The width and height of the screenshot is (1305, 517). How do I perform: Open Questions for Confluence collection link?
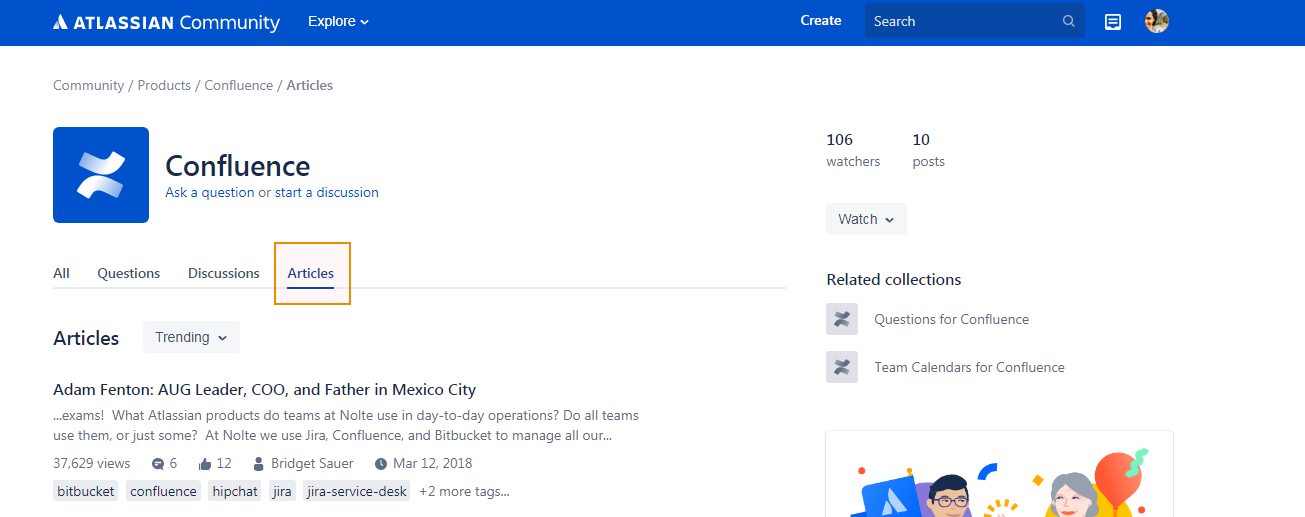coord(952,319)
